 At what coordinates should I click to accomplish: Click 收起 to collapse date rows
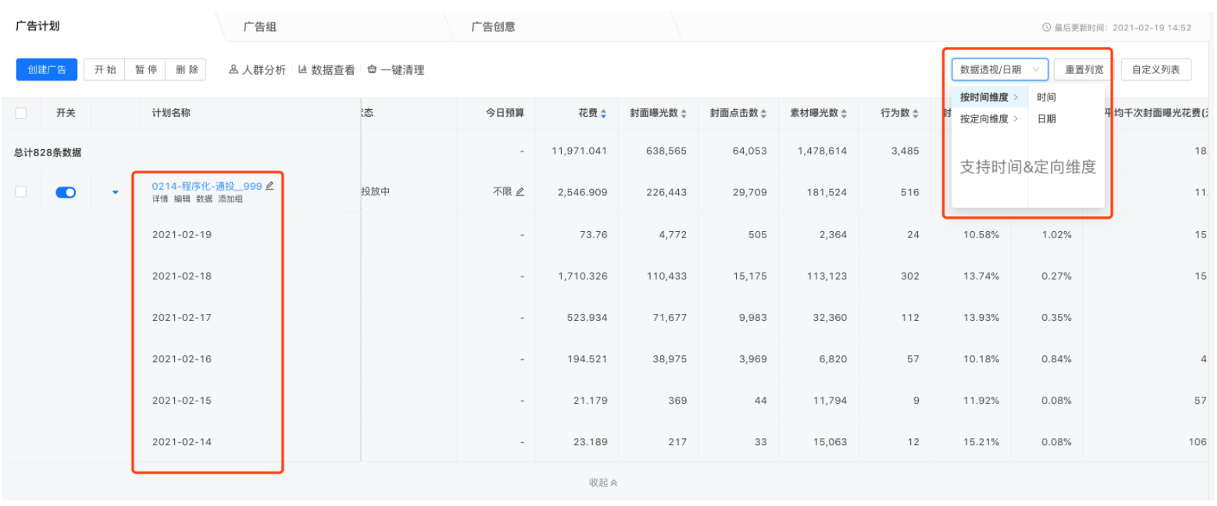click(x=603, y=482)
